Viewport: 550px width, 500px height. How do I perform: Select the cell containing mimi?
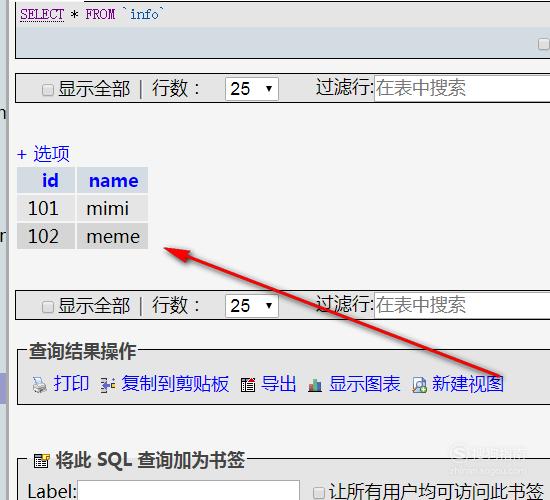pos(112,208)
